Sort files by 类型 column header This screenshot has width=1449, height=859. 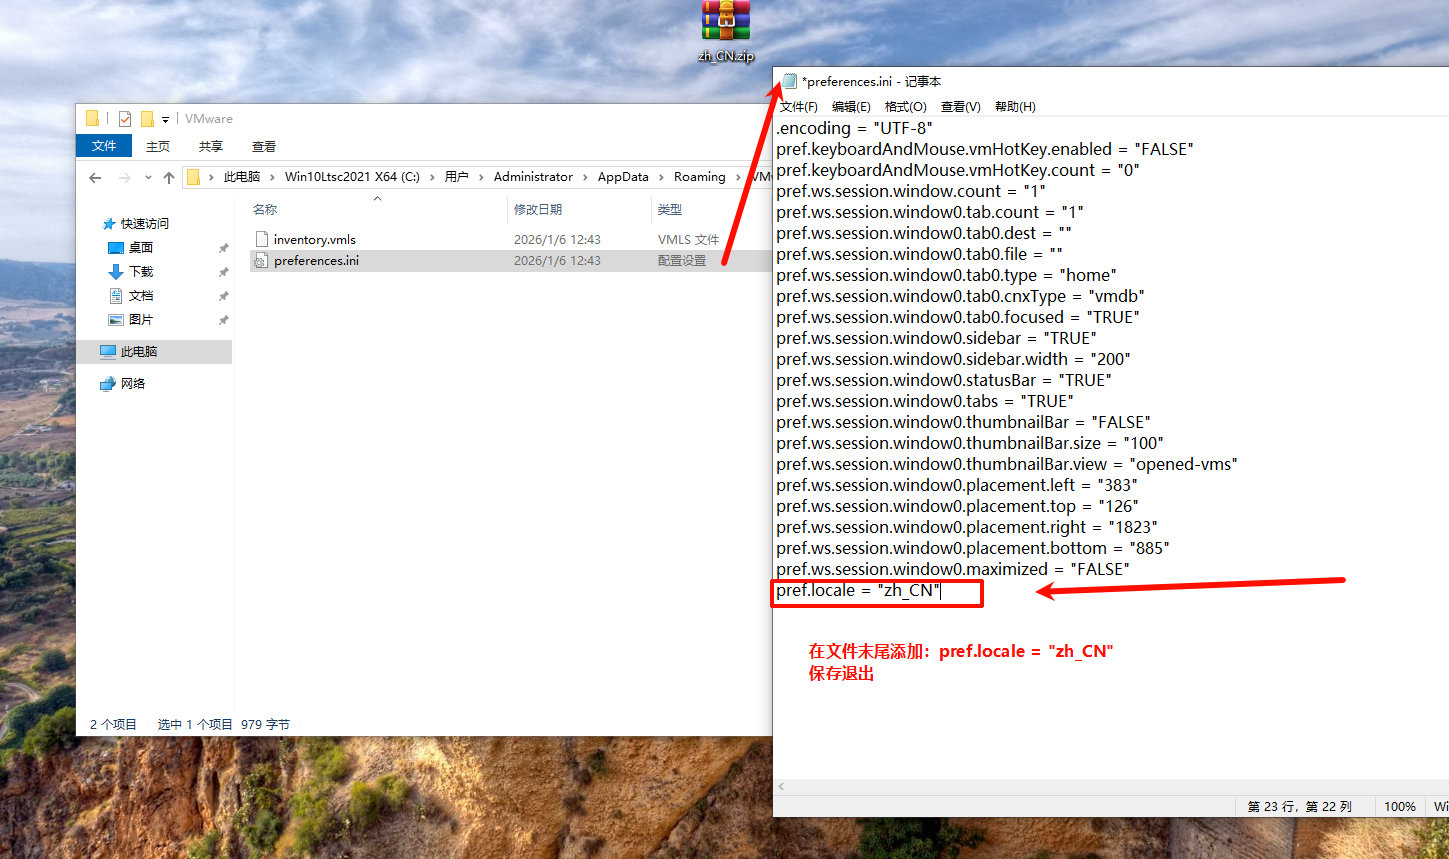click(670, 210)
